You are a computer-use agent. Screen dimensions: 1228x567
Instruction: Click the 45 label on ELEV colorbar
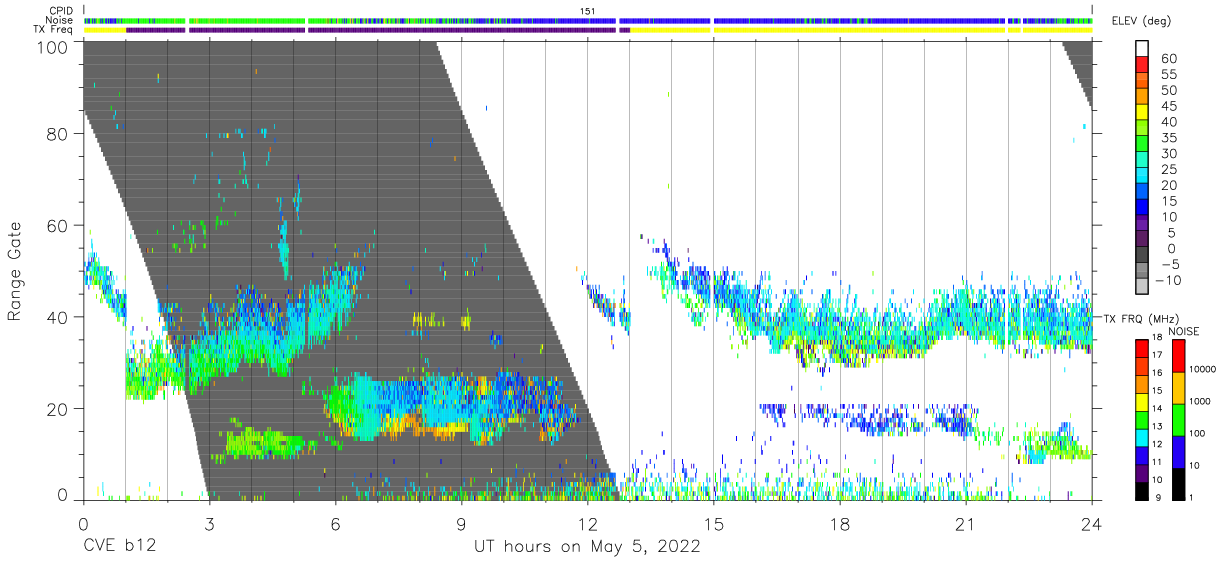pyautogui.click(x=1168, y=106)
